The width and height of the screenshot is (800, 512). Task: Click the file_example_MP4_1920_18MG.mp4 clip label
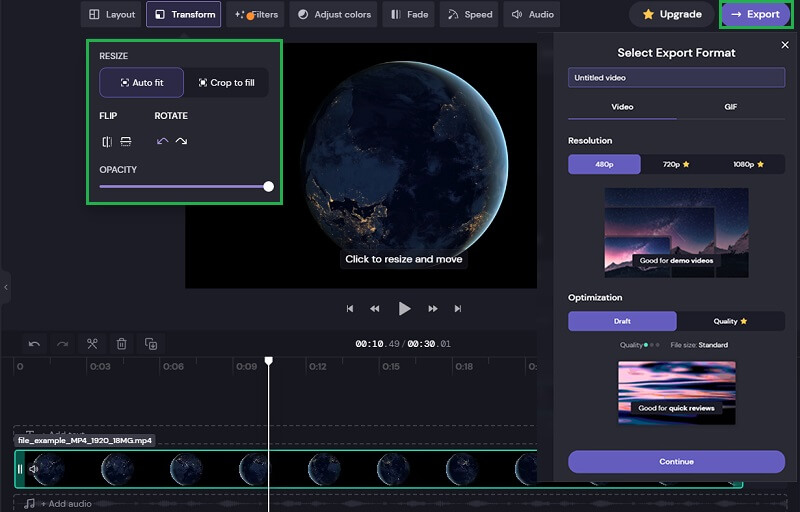tap(85, 440)
